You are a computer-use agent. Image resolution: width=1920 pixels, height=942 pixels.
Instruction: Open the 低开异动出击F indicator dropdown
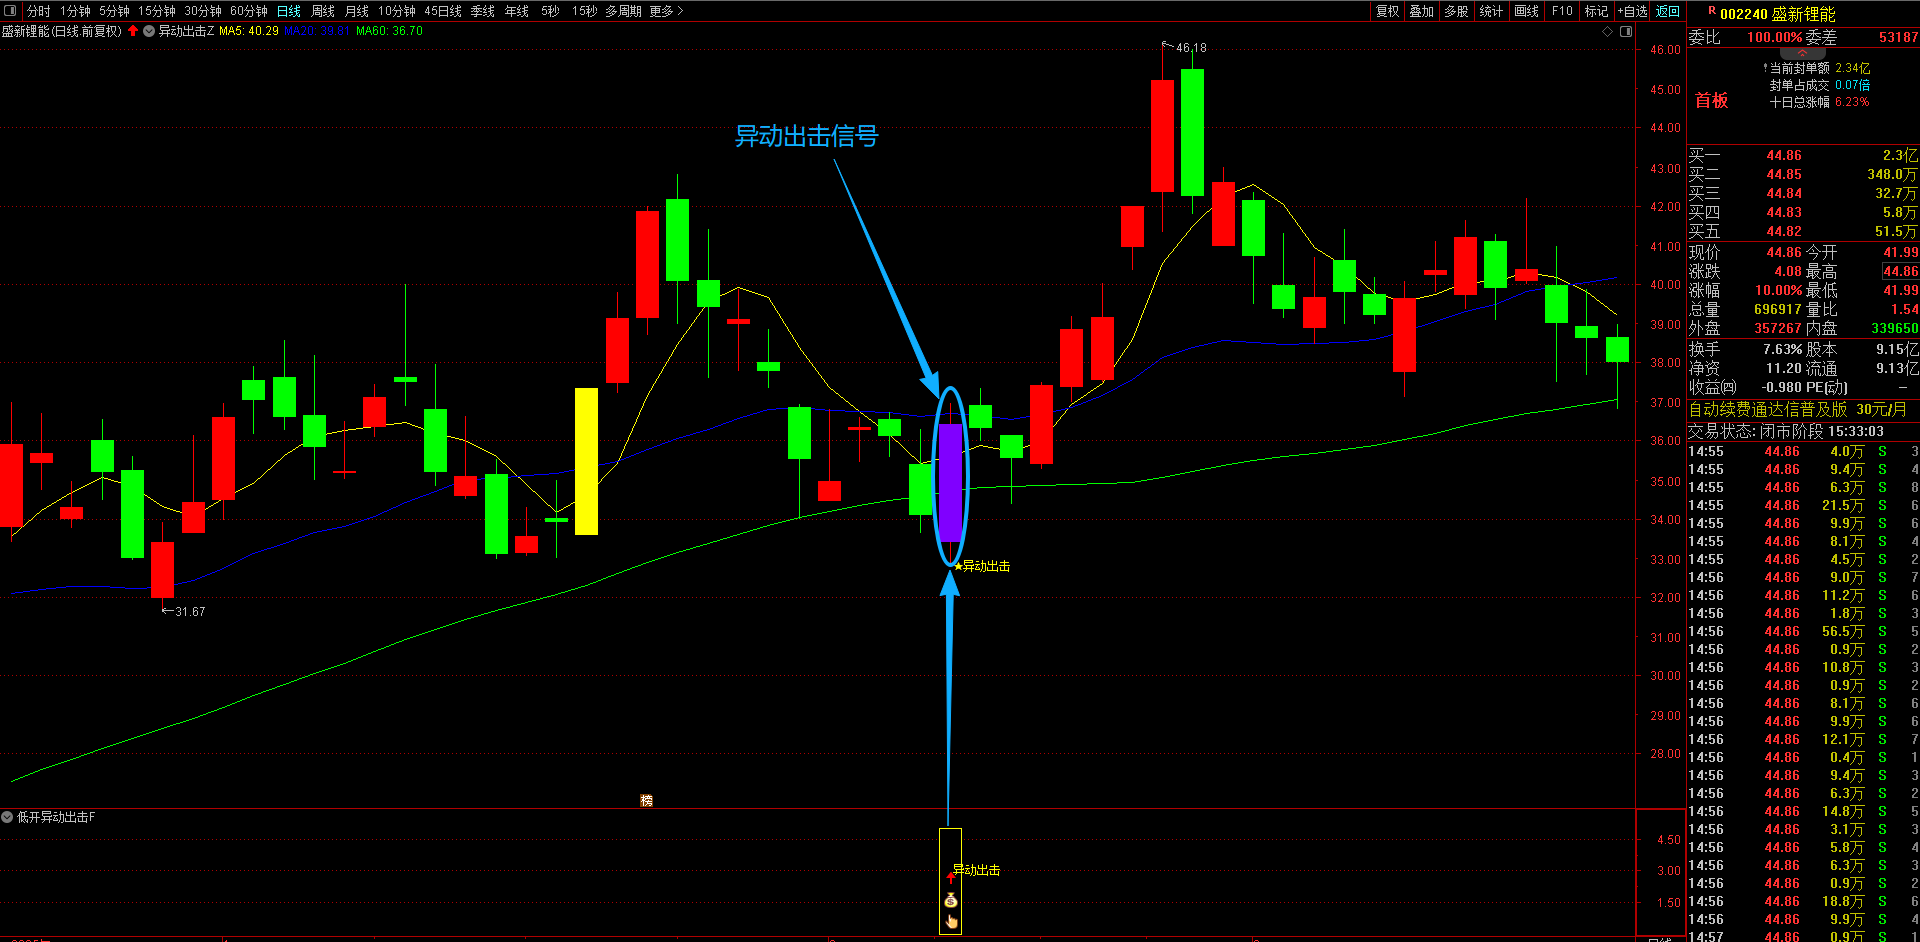tap(7, 817)
